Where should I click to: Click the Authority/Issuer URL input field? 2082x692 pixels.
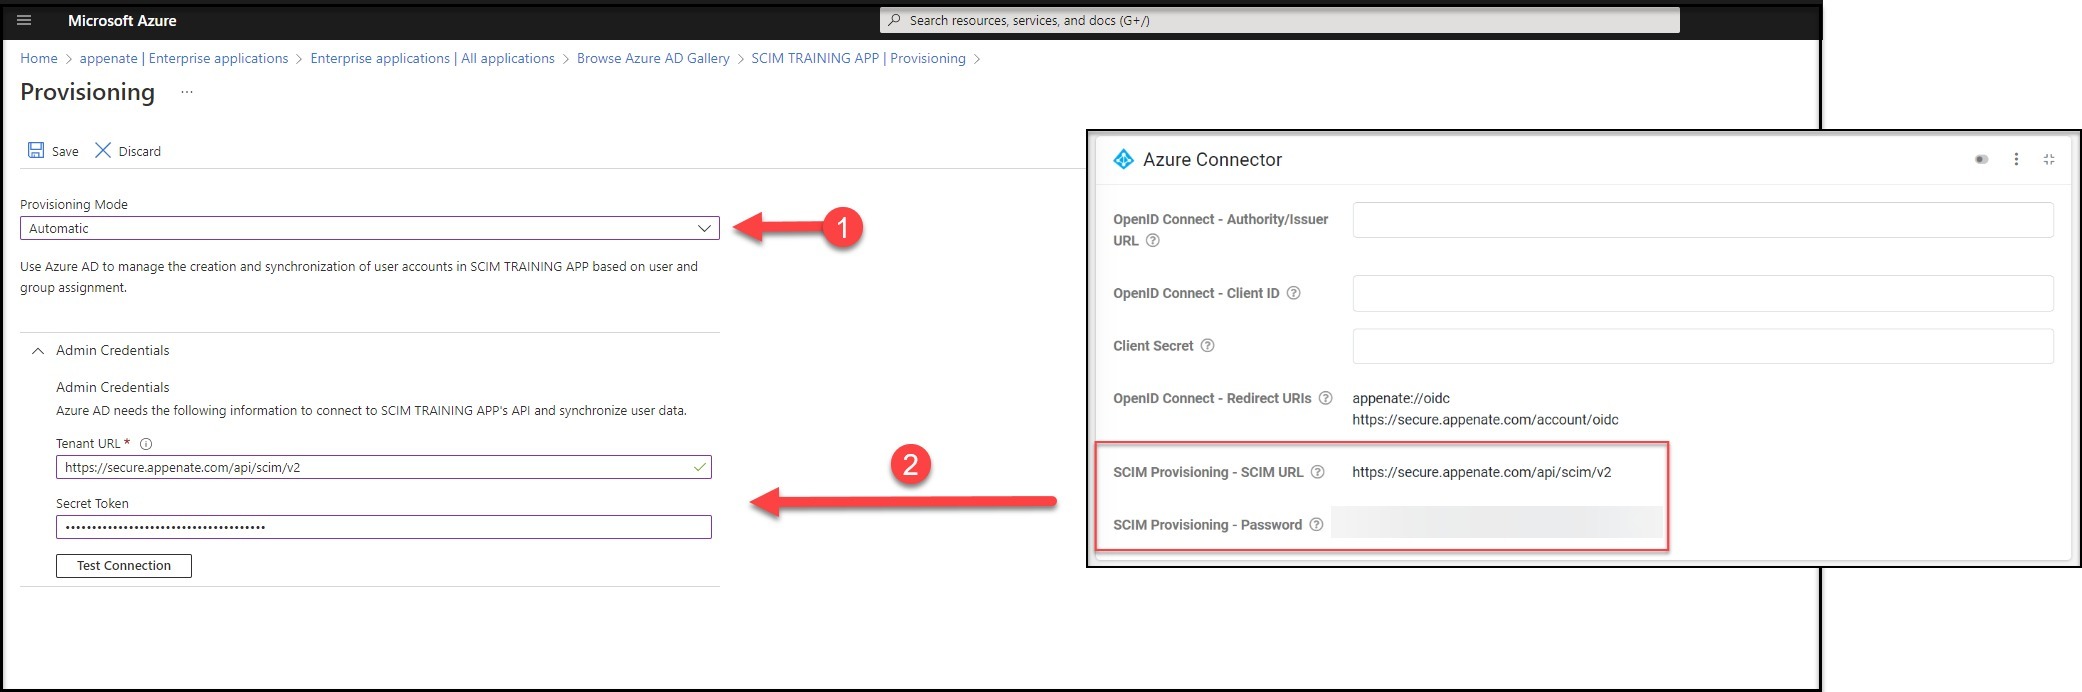coord(1703,220)
